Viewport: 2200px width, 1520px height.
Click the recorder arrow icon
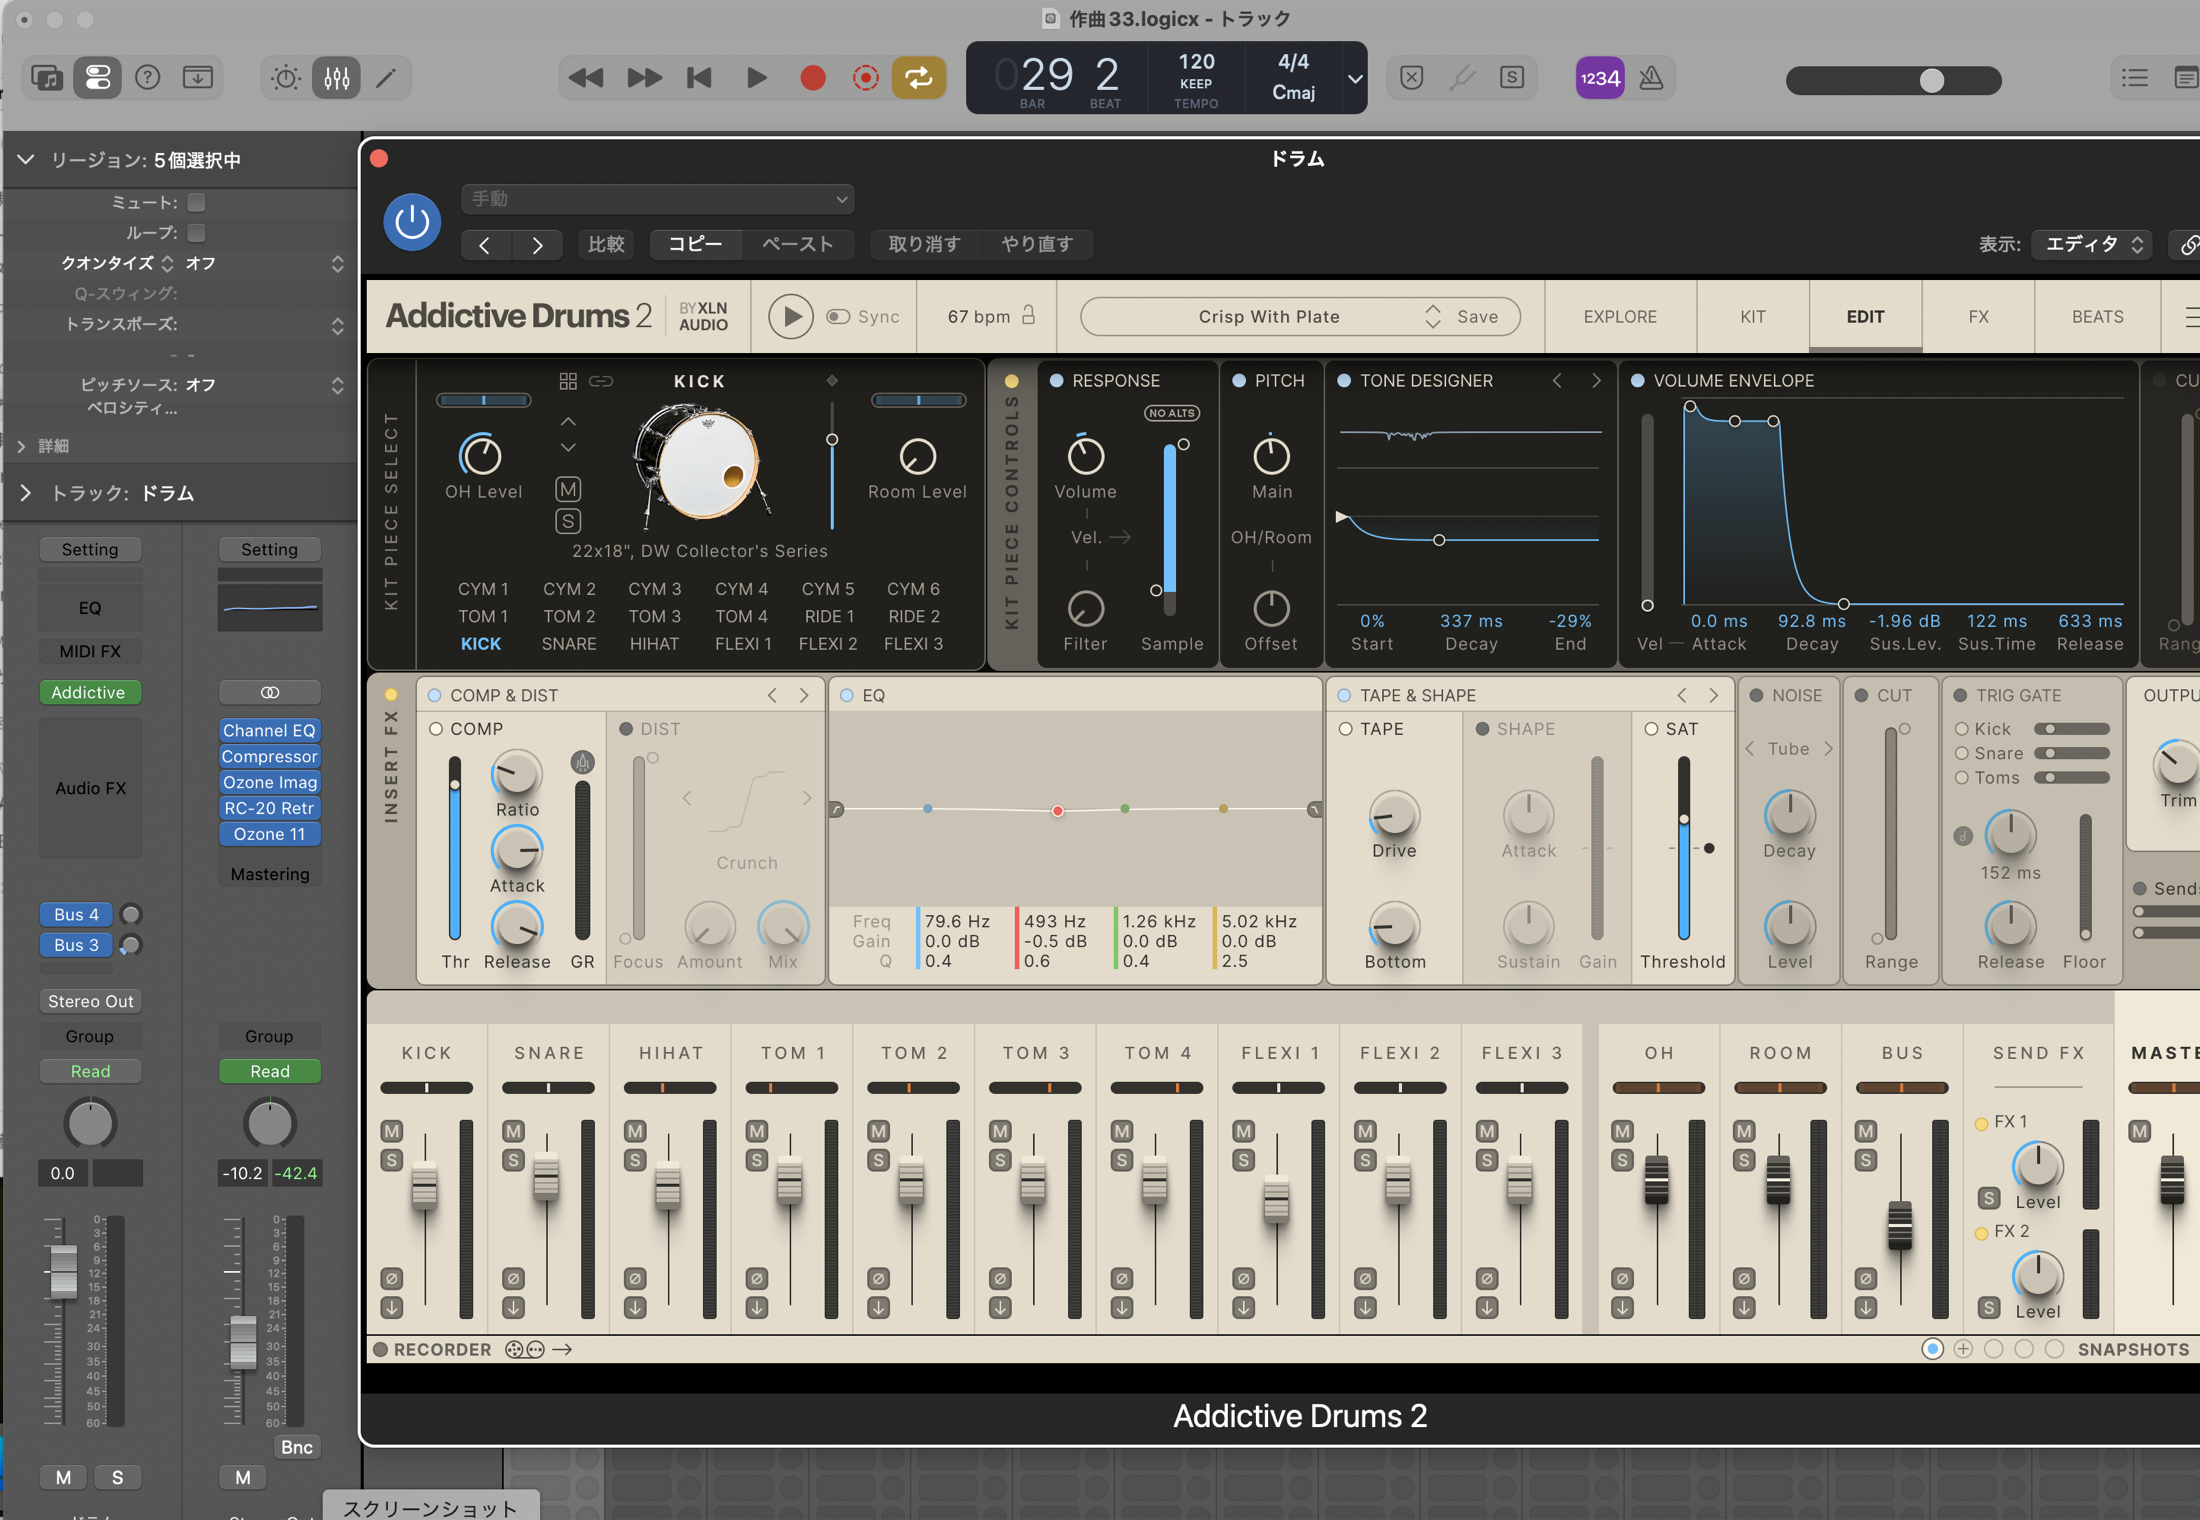coord(562,1350)
